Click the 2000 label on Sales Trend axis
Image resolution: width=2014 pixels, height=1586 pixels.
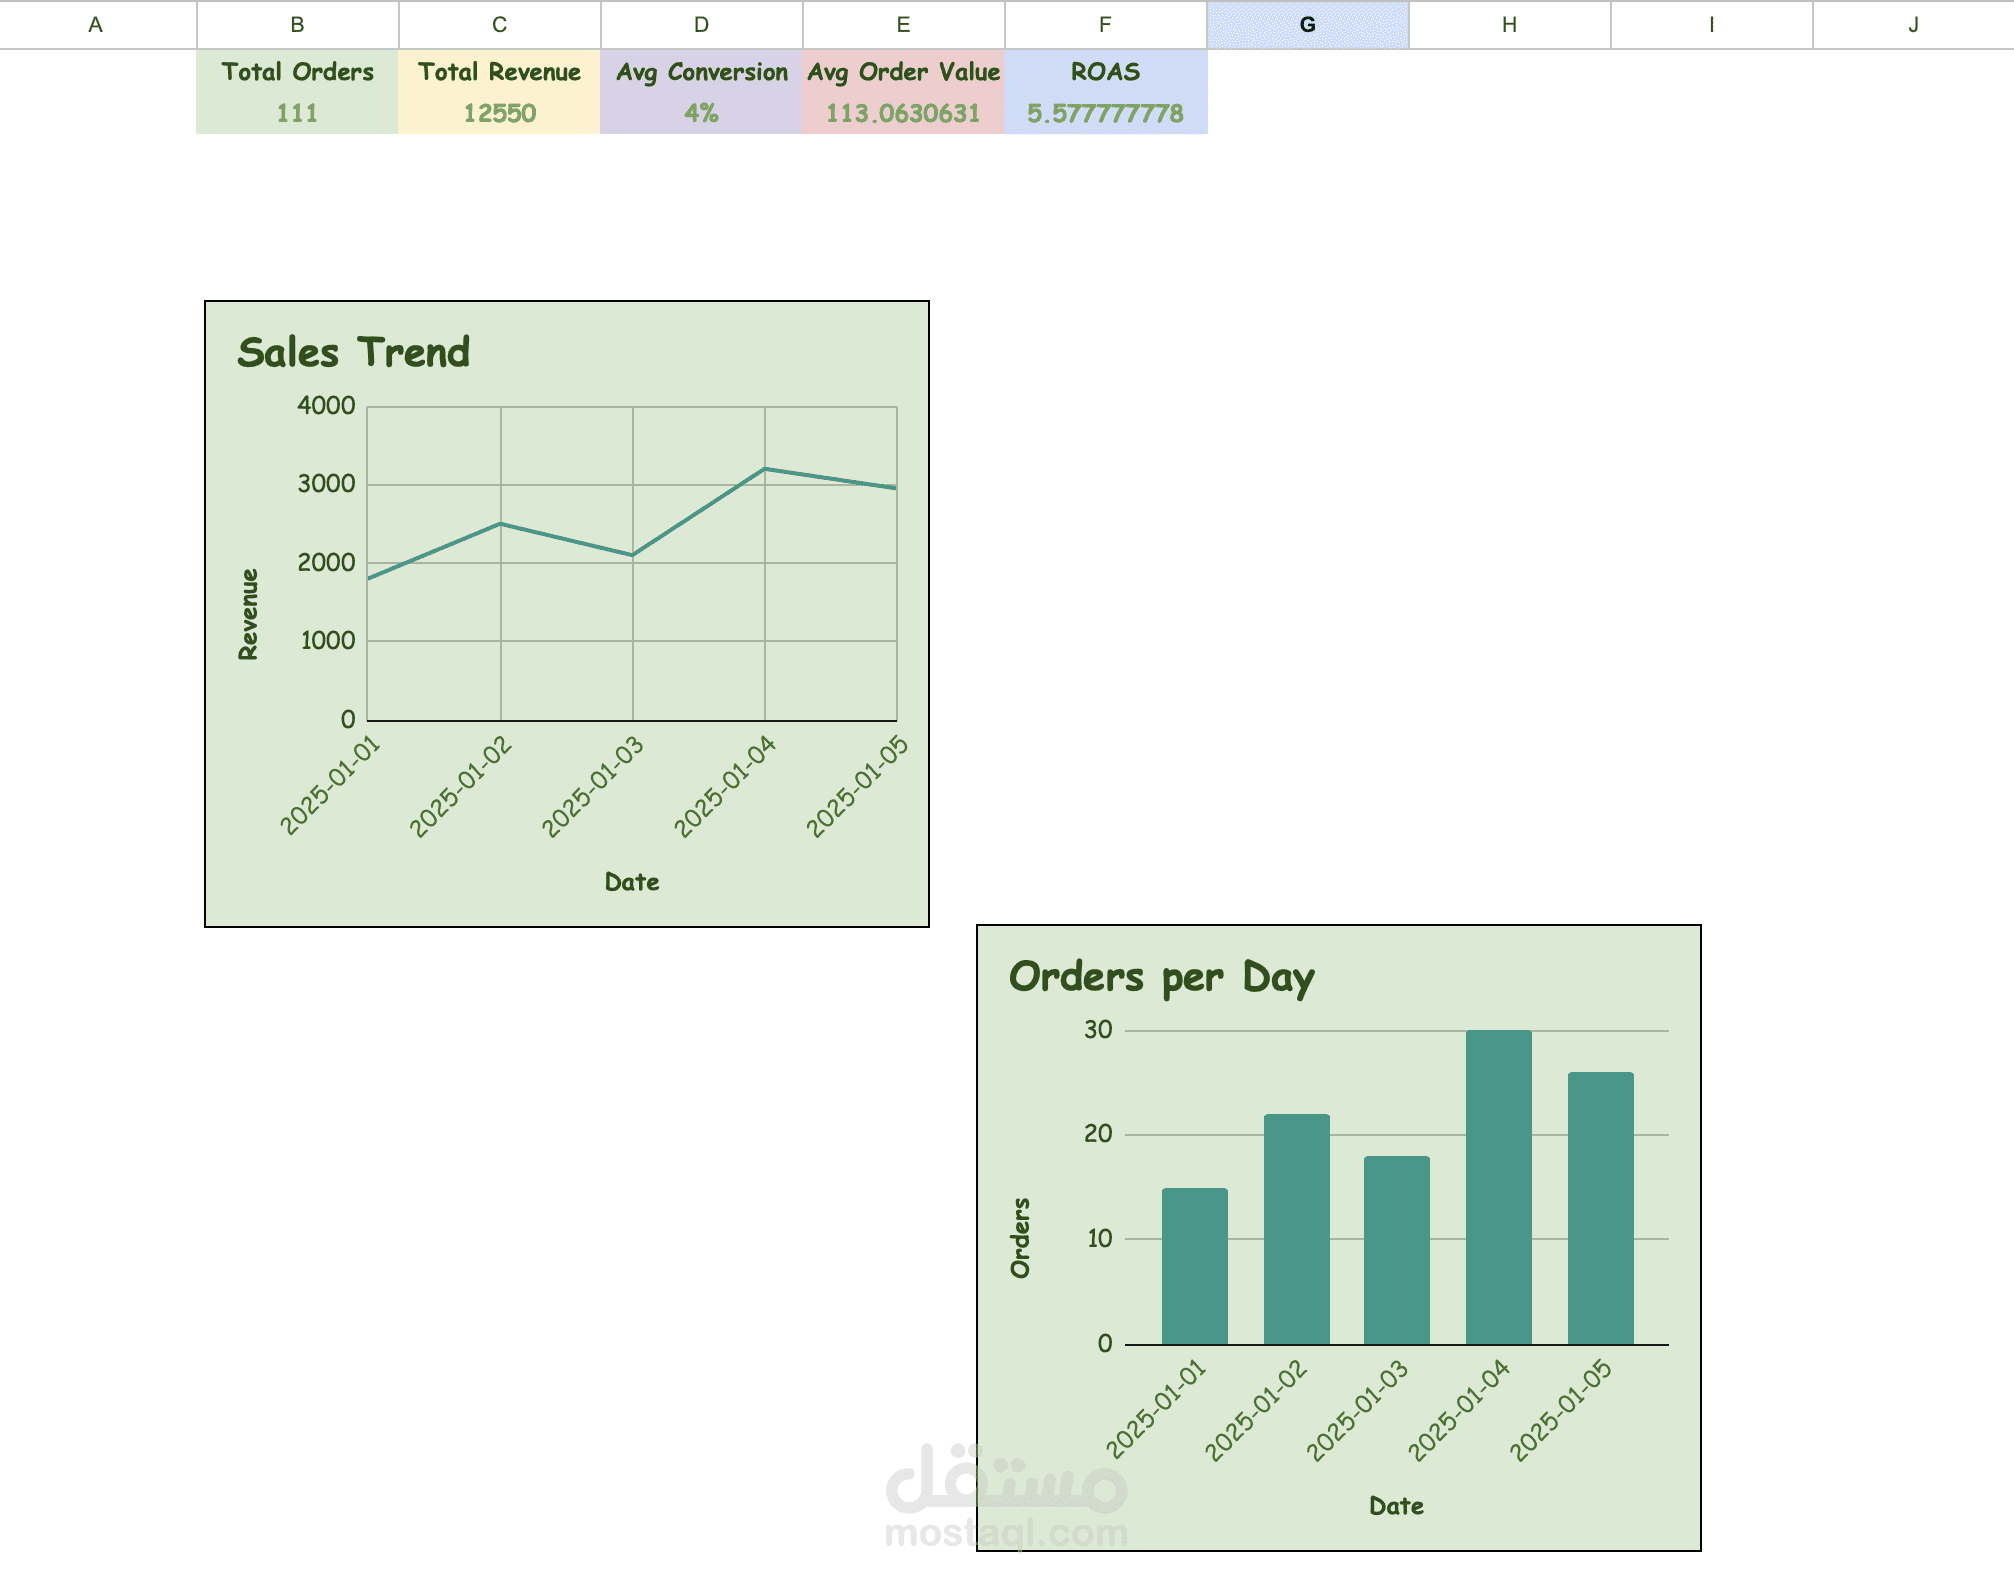point(326,563)
